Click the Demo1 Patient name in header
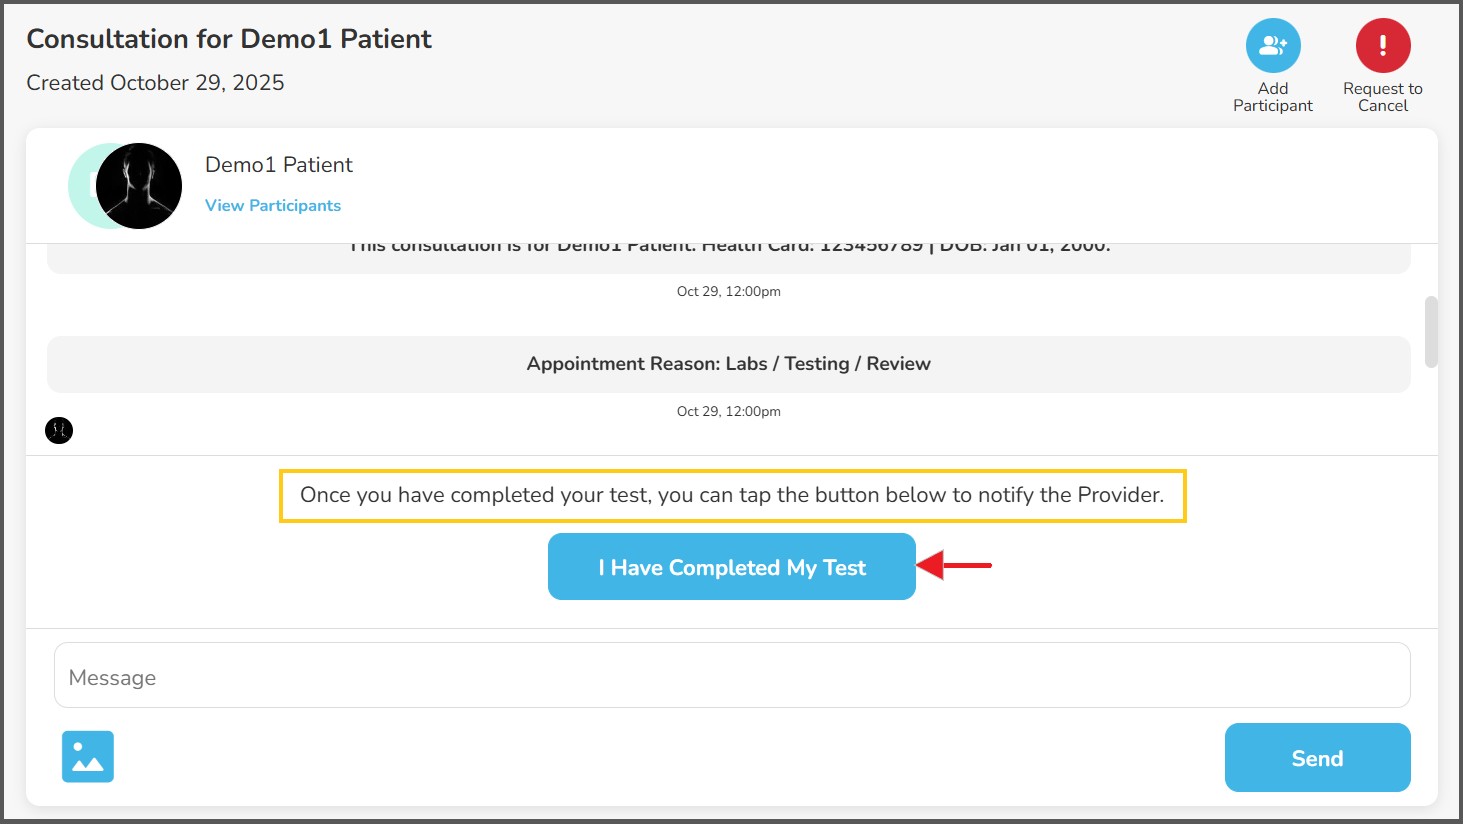 tap(279, 165)
